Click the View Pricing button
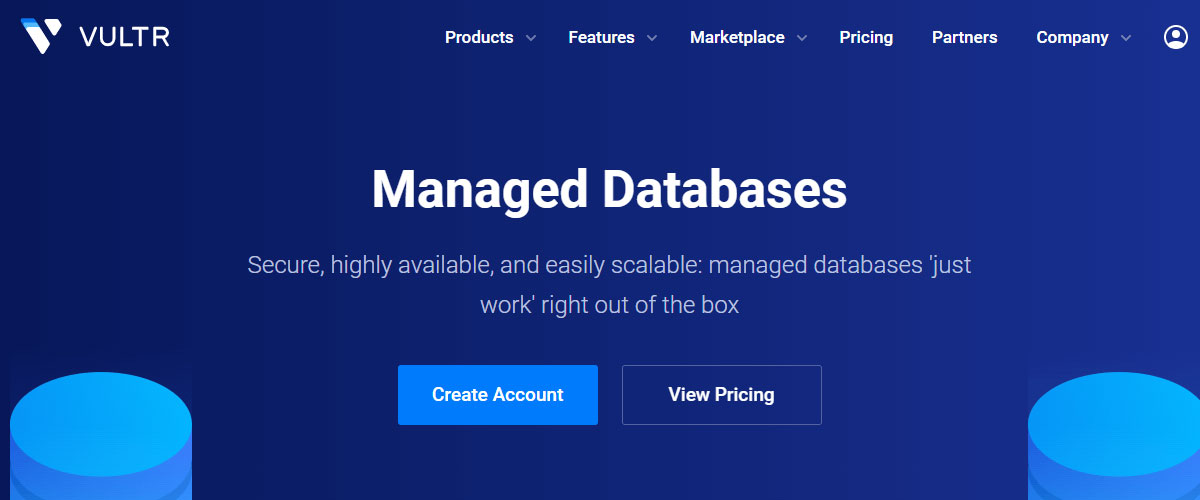This screenshot has height=500, width=1200. coord(722,395)
